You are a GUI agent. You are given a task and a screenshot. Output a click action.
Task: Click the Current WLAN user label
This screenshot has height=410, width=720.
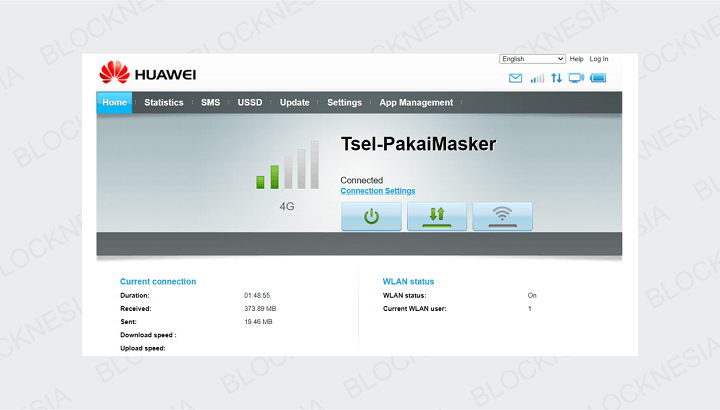pos(415,309)
